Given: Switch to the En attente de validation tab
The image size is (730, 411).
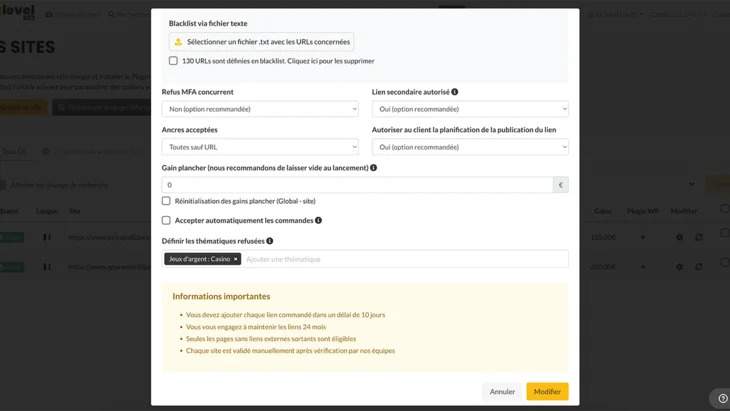Looking at the screenshot, I should [x=90, y=152].
